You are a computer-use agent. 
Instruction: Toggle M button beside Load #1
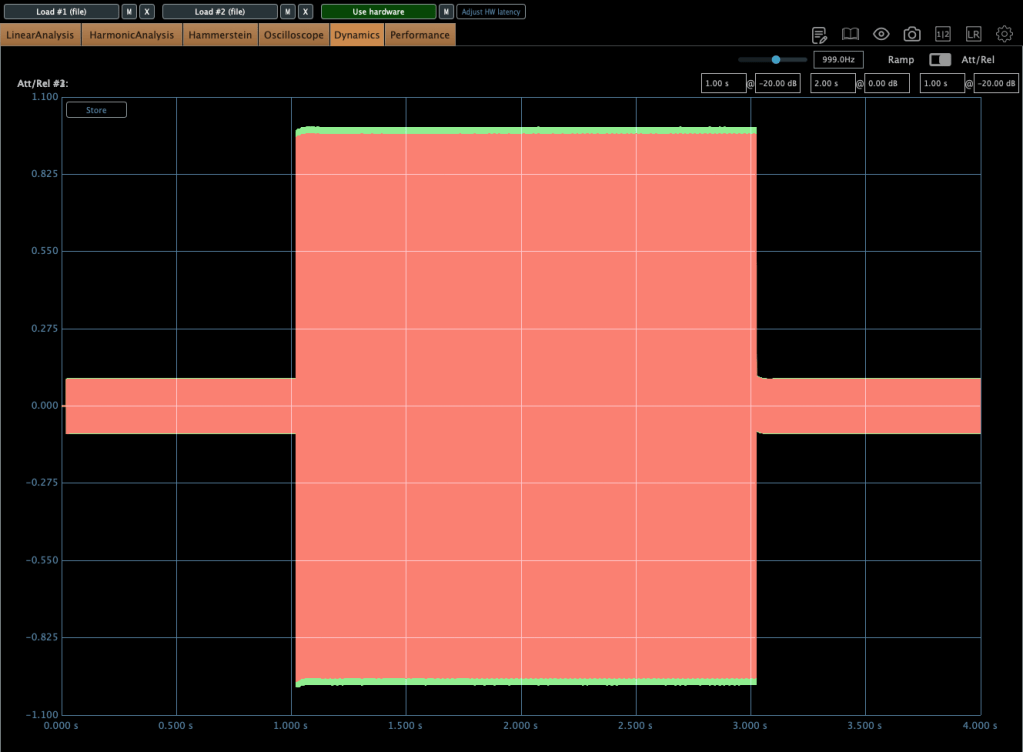(x=129, y=12)
